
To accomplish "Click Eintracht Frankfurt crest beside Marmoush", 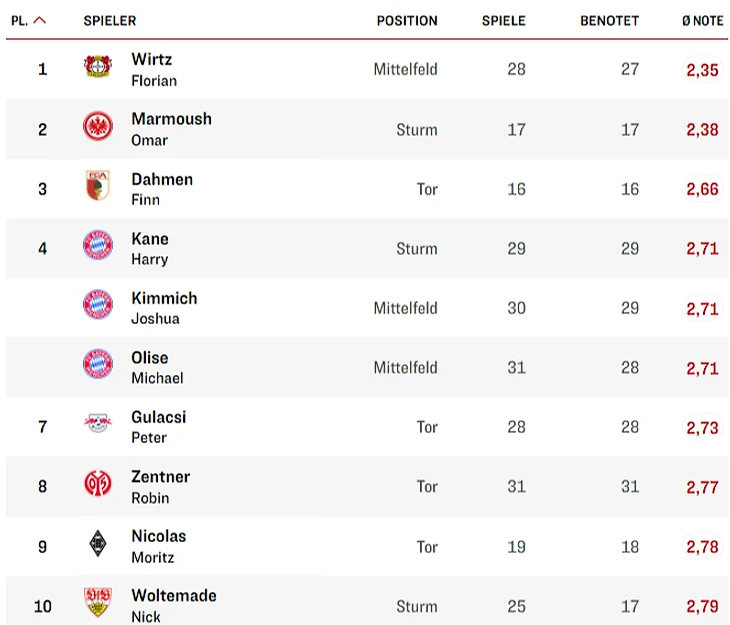I will pyautogui.click(x=98, y=127).
